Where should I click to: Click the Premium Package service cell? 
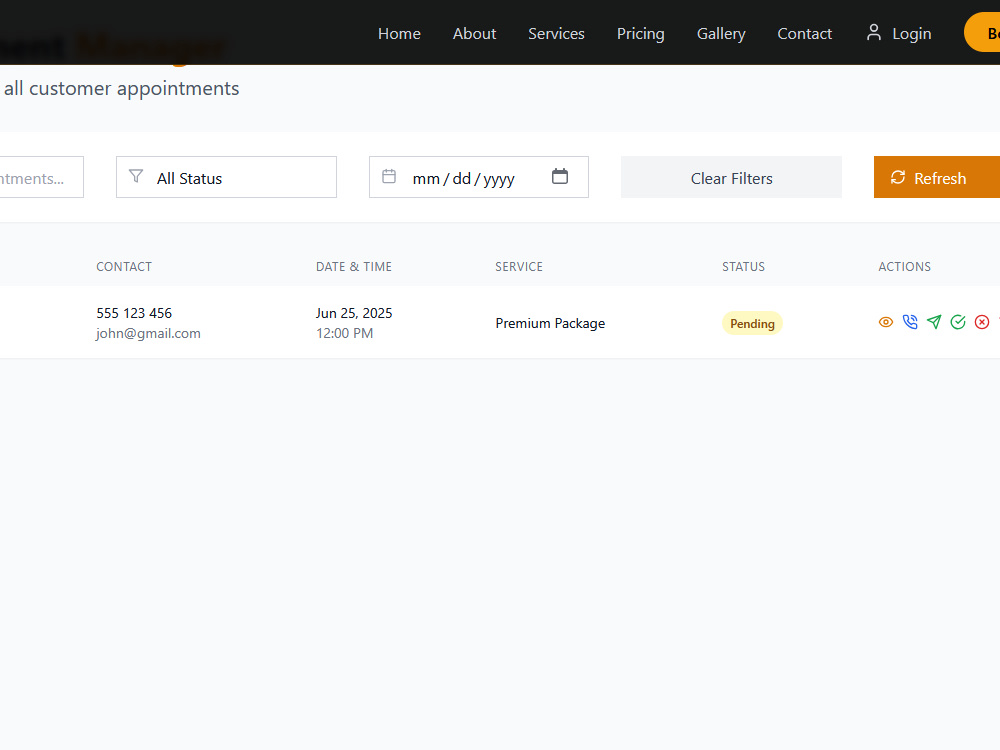click(x=550, y=323)
